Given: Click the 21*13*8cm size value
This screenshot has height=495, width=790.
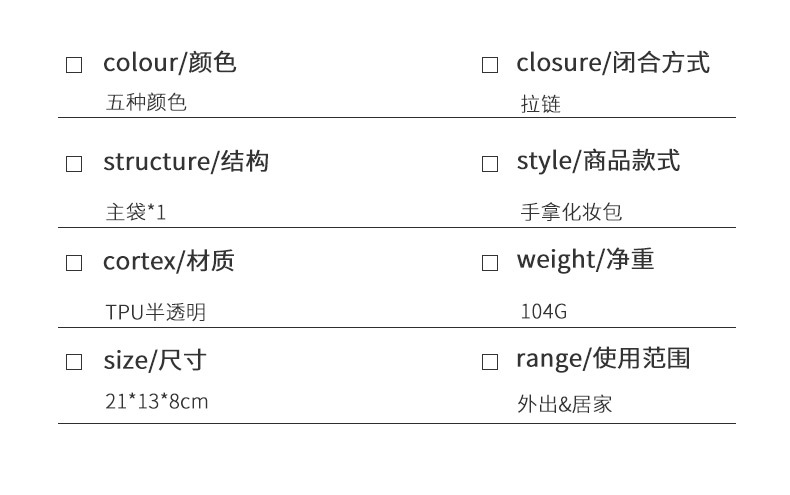Looking at the screenshot, I should (x=156, y=402).
